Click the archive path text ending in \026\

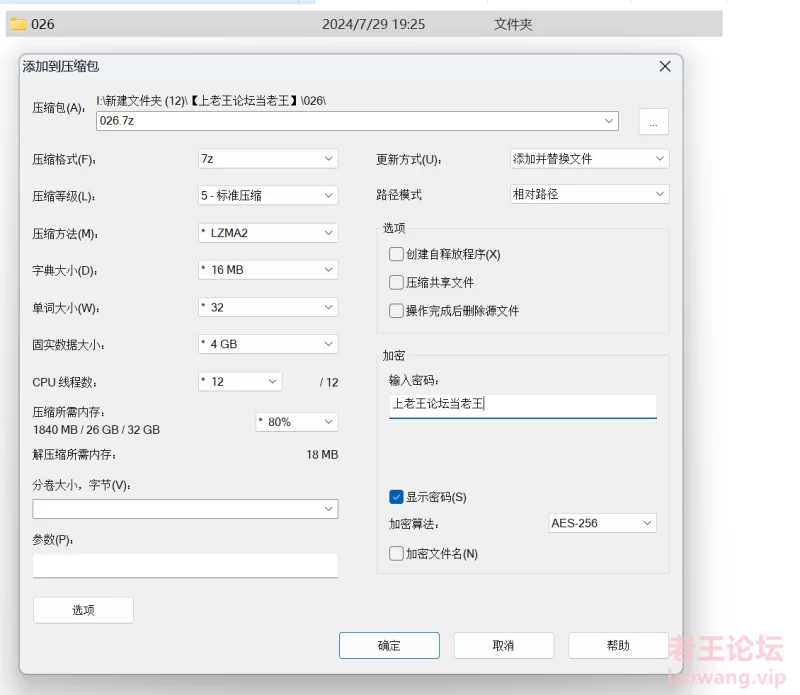pyautogui.click(x=211, y=101)
